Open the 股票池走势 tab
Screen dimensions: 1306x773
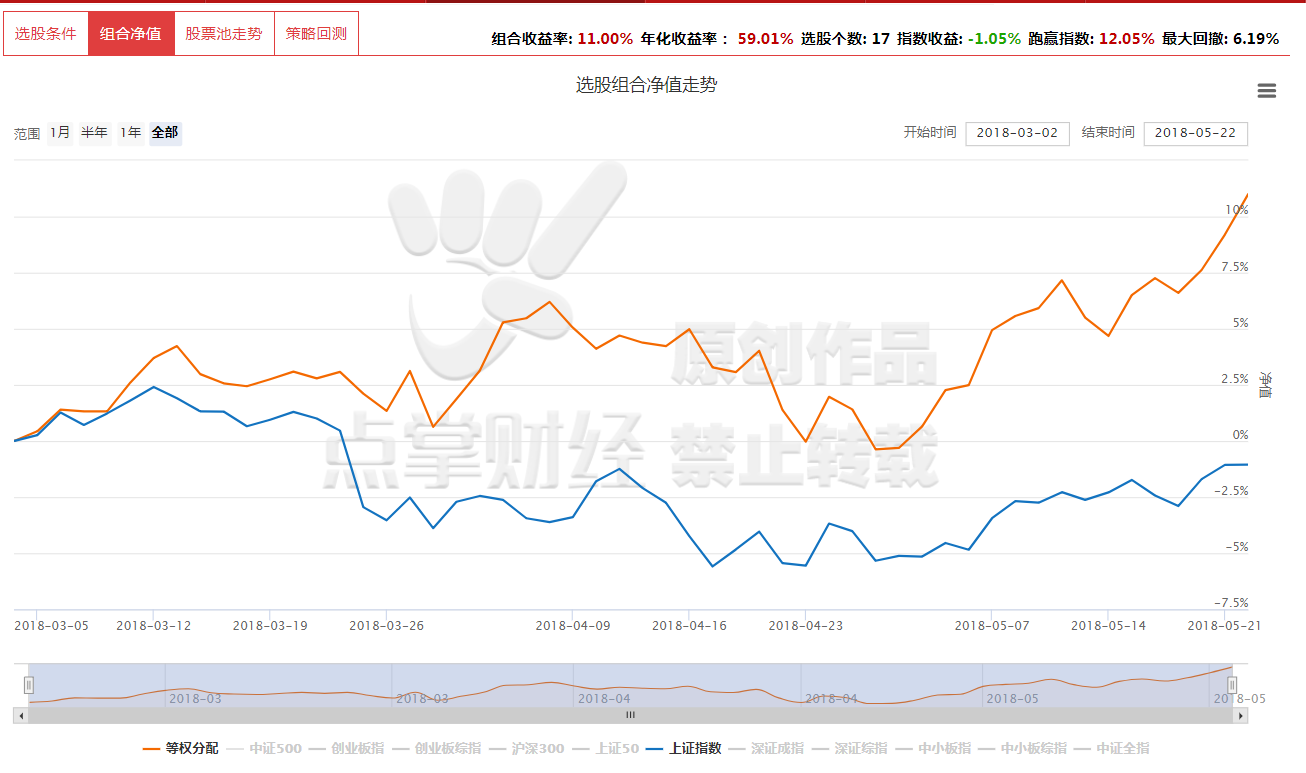[x=224, y=34]
